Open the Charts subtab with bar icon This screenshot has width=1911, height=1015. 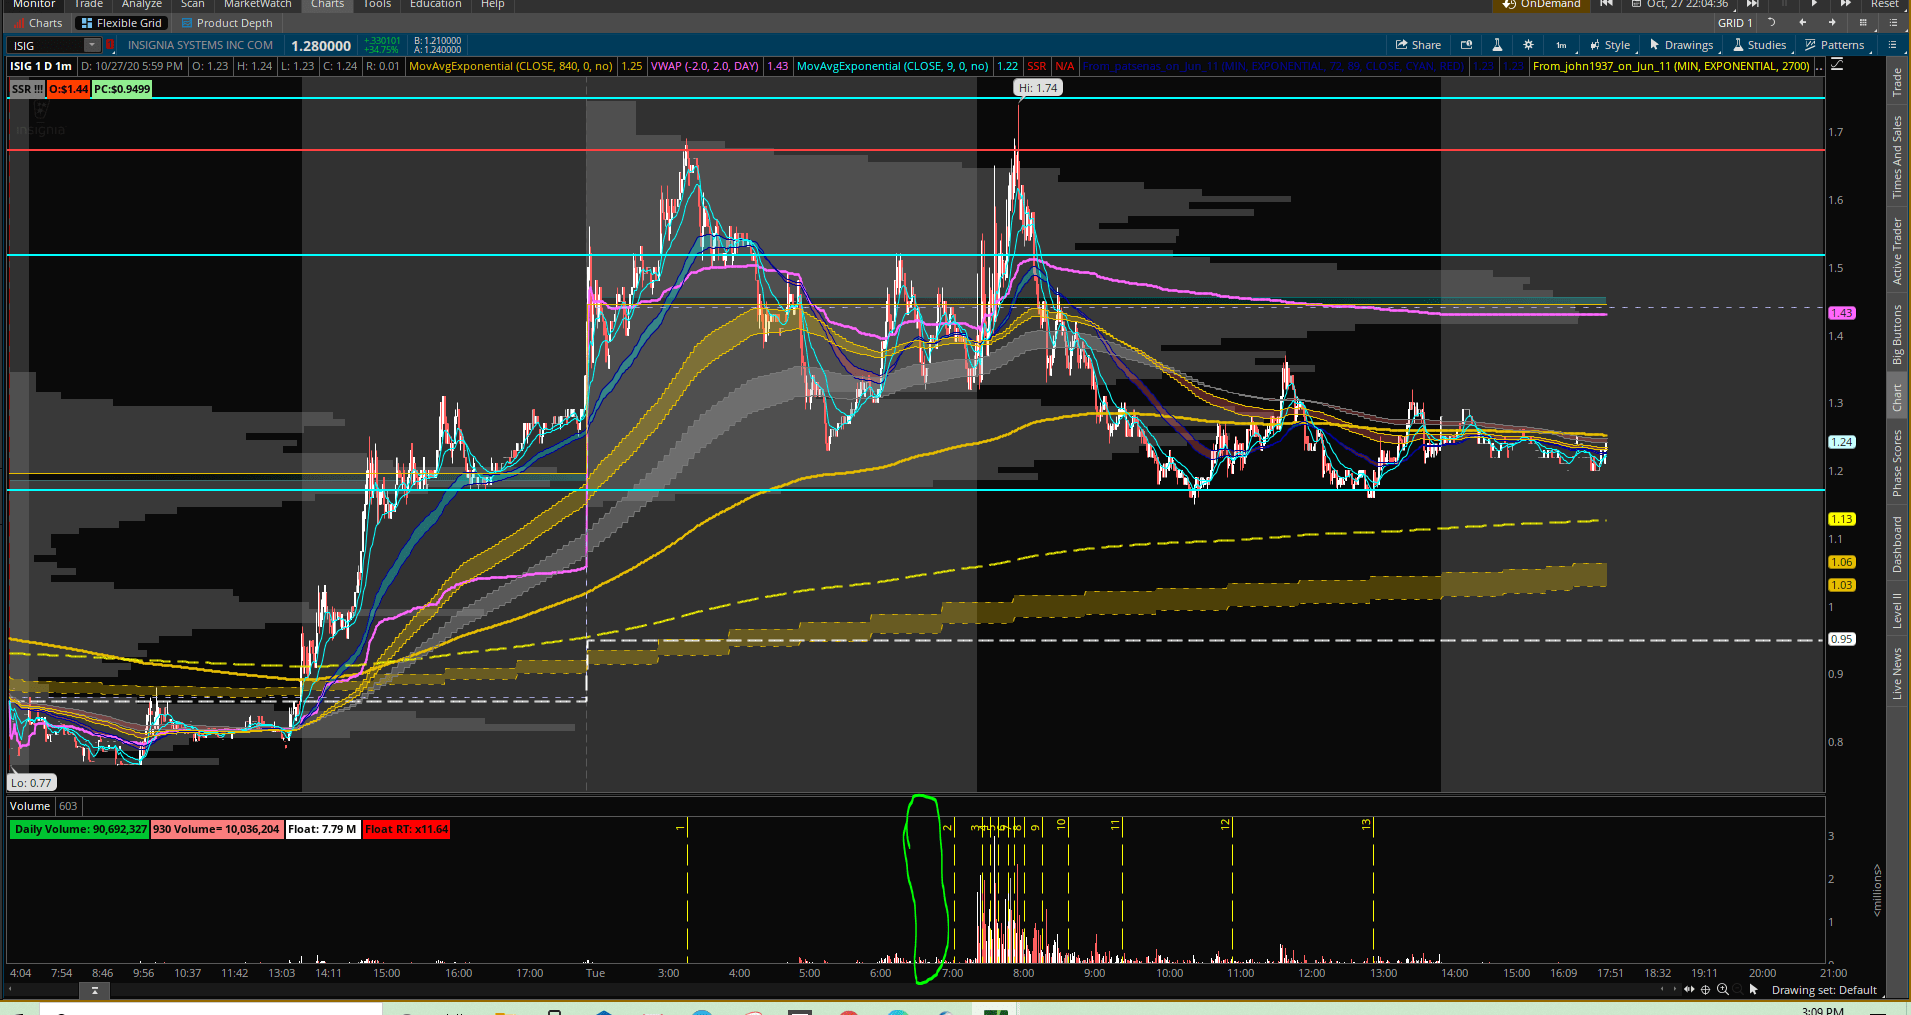tap(39, 23)
